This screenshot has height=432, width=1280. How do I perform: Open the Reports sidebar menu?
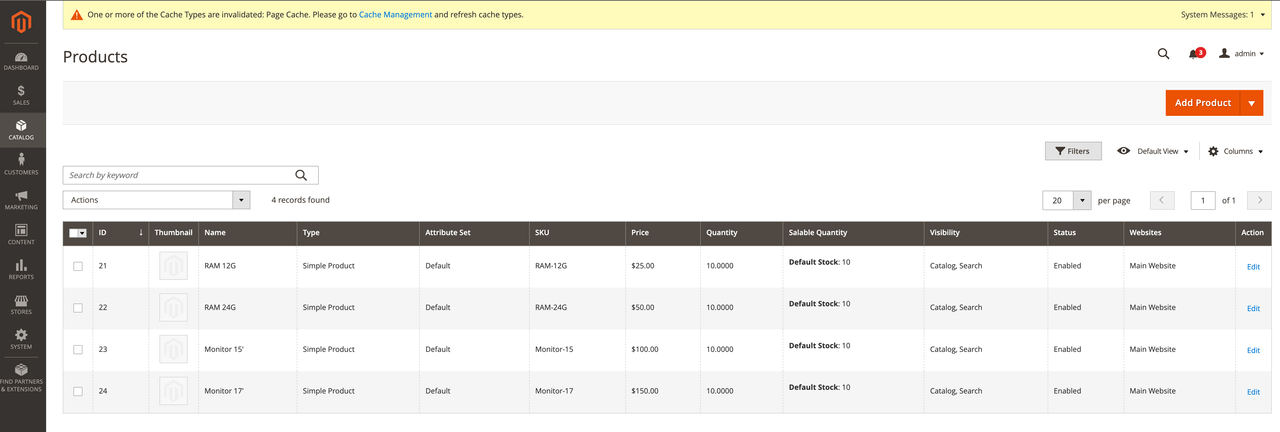click(x=22, y=269)
